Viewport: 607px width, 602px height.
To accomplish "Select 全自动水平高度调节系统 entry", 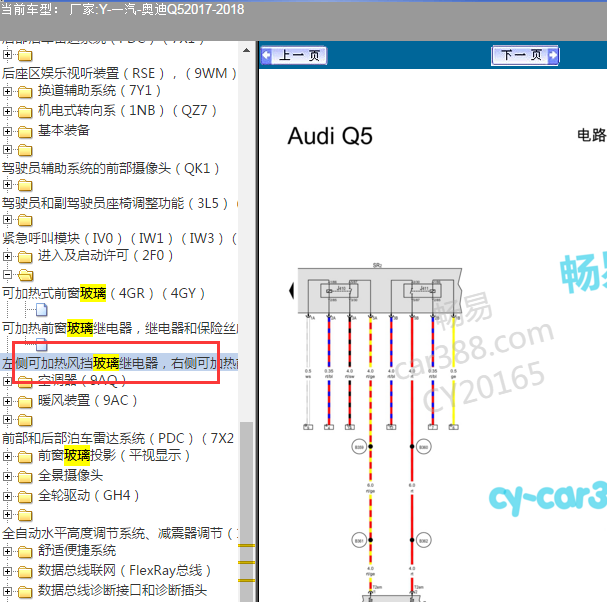I will (119, 533).
